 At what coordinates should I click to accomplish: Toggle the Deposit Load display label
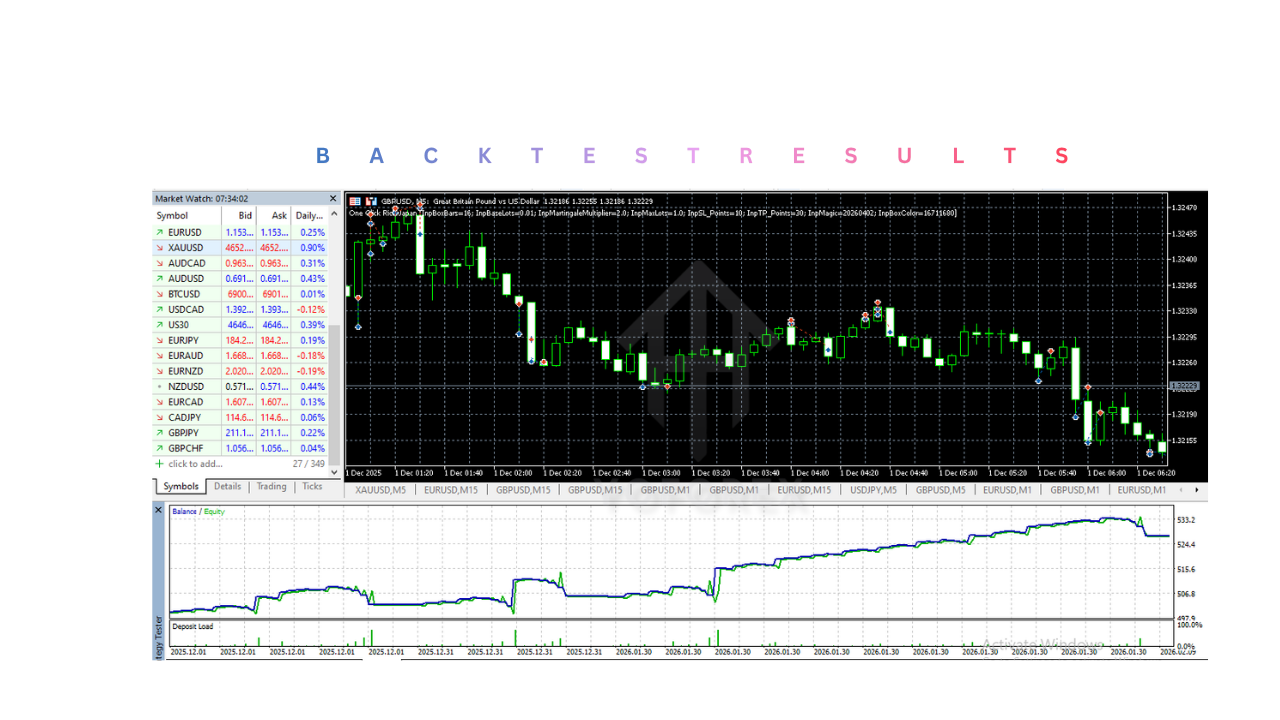click(x=194, y=625)
